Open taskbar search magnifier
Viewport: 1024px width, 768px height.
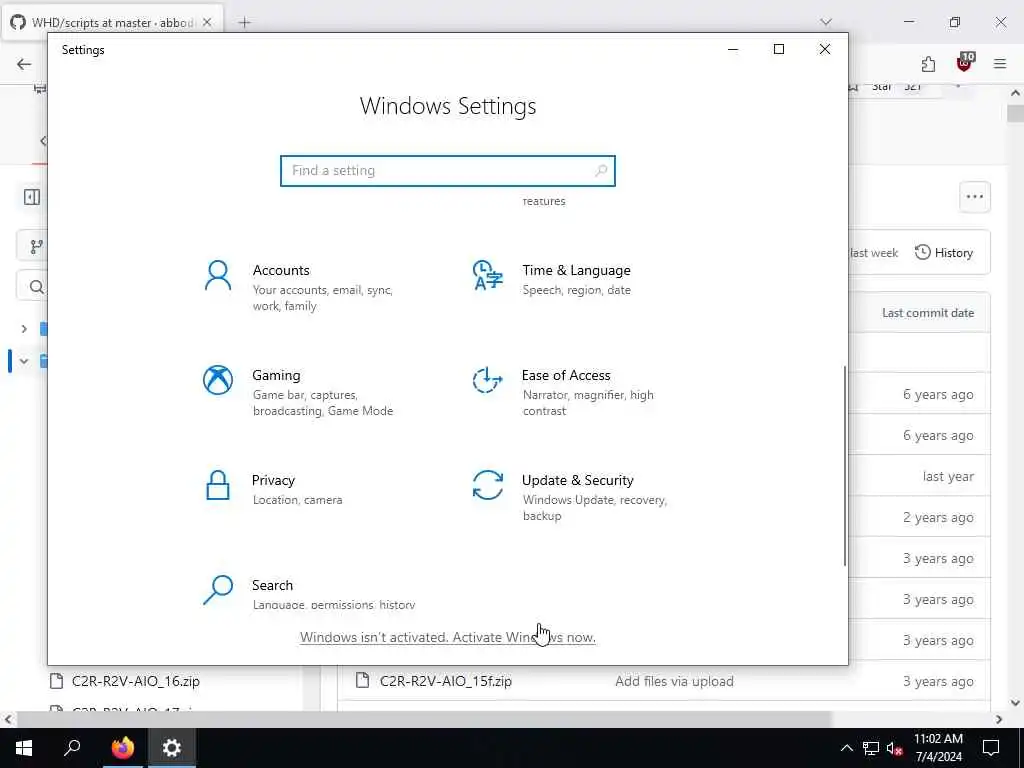[x=72, y=748]
